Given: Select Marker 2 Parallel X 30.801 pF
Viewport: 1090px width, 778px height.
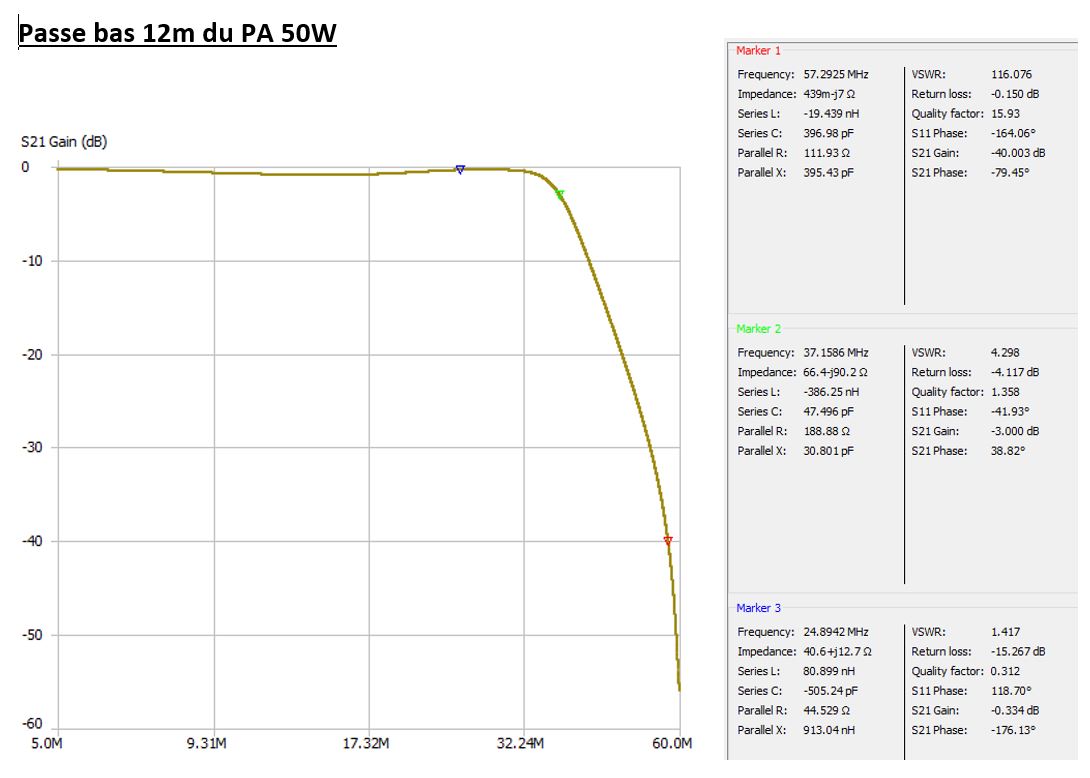Looking at the screenshot, I should (x=829, y=451).
